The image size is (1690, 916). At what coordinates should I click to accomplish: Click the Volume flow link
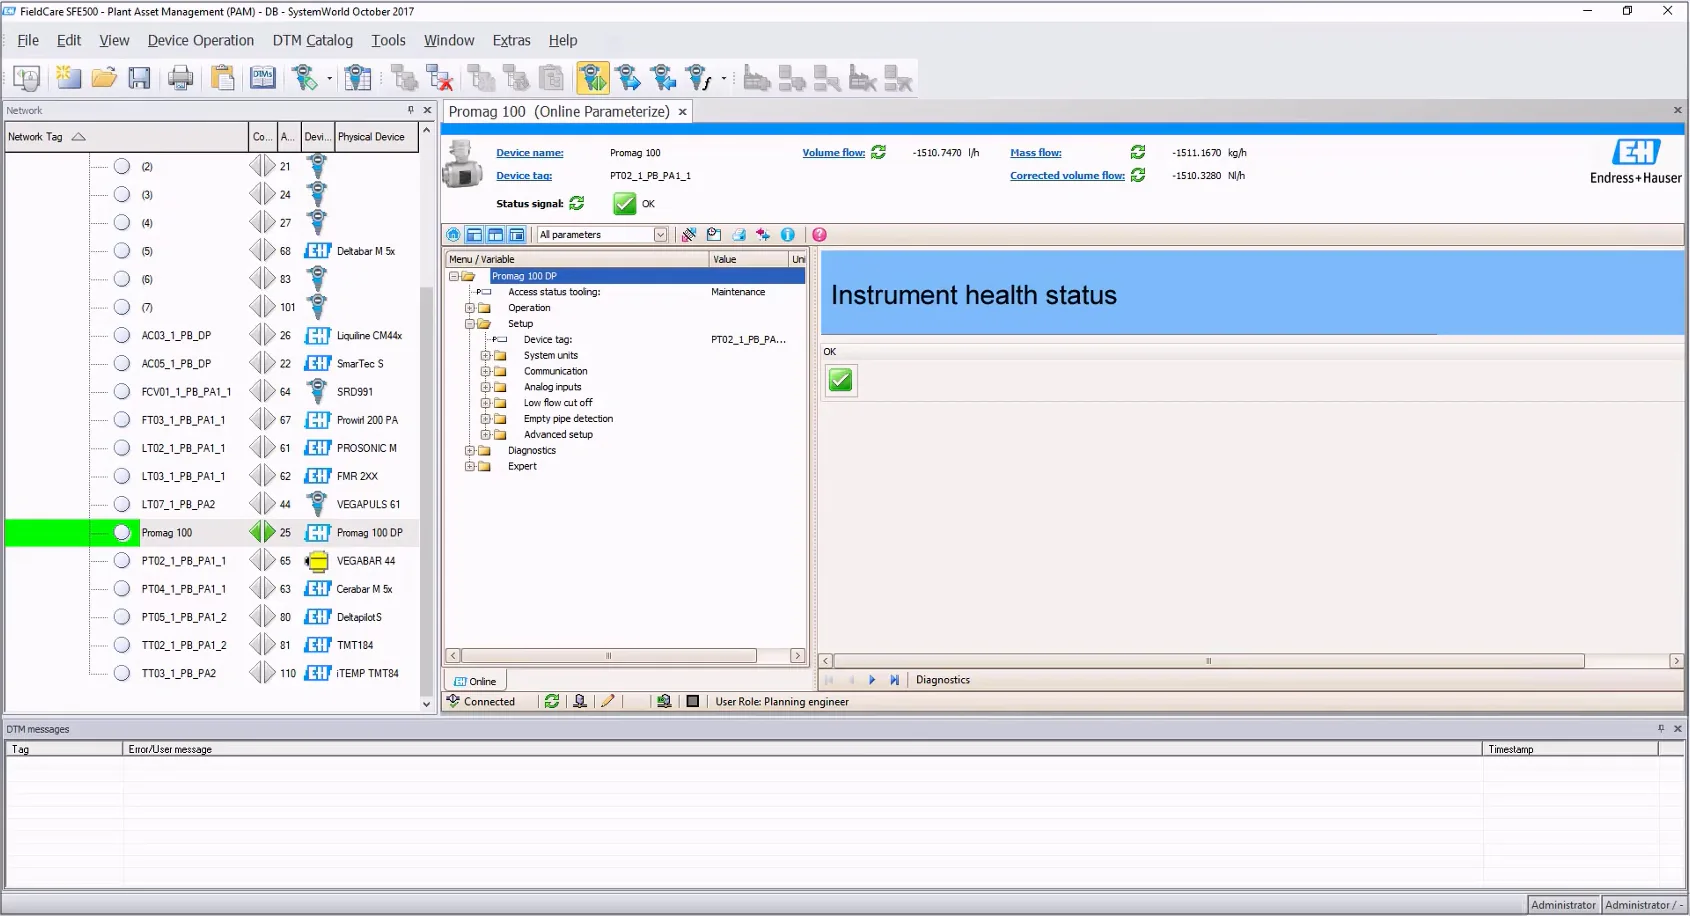pyautogui.click(x=834, y=153)
